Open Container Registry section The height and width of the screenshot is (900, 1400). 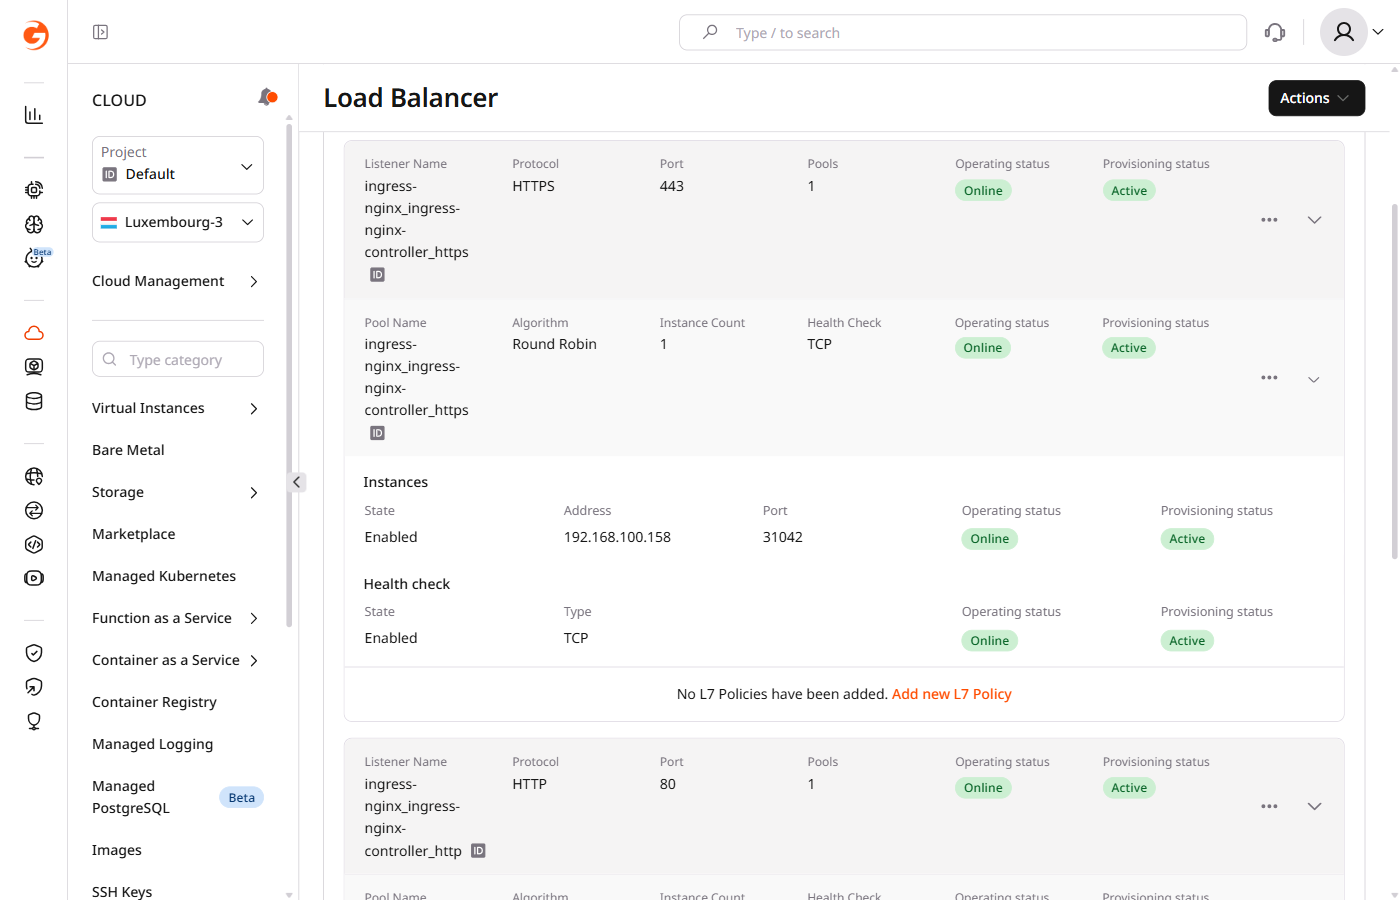(x=154, y=702)
